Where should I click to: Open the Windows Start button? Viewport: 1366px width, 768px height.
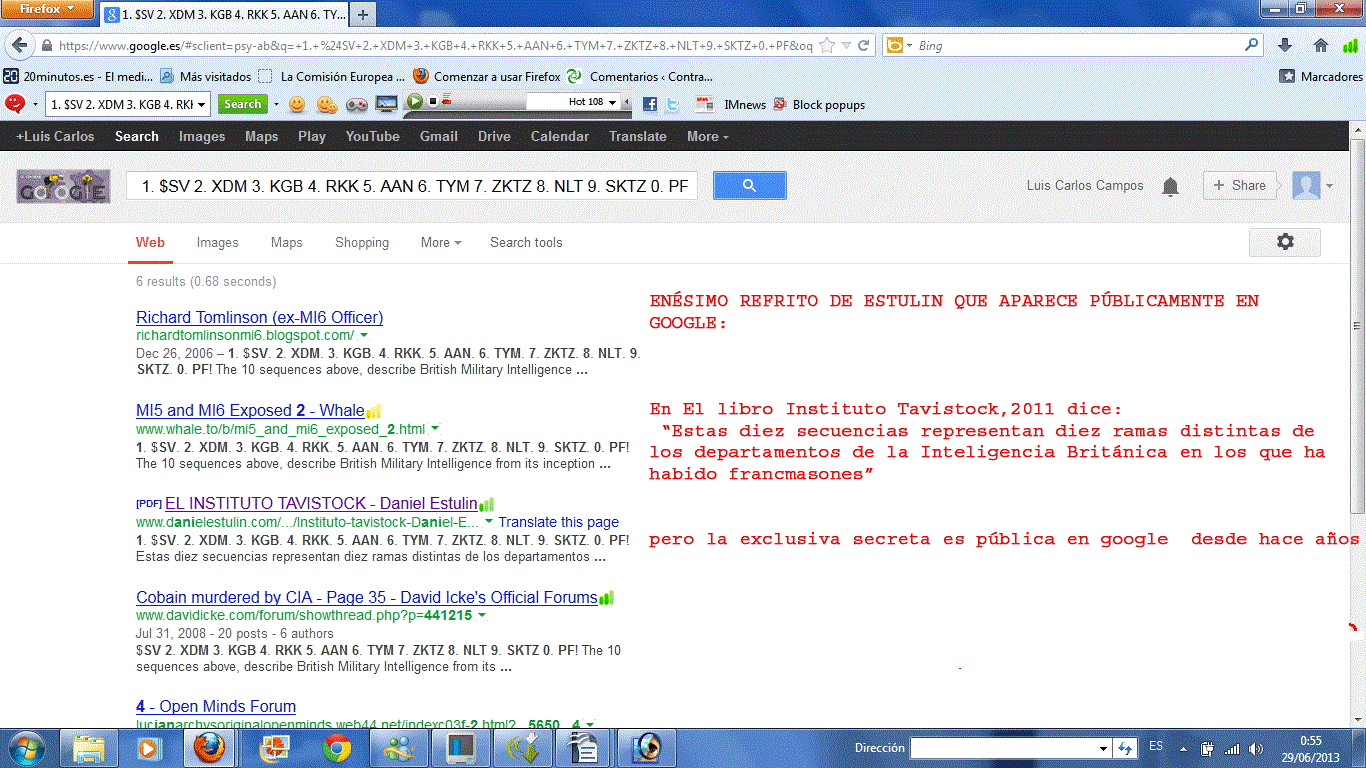(26, 747)
